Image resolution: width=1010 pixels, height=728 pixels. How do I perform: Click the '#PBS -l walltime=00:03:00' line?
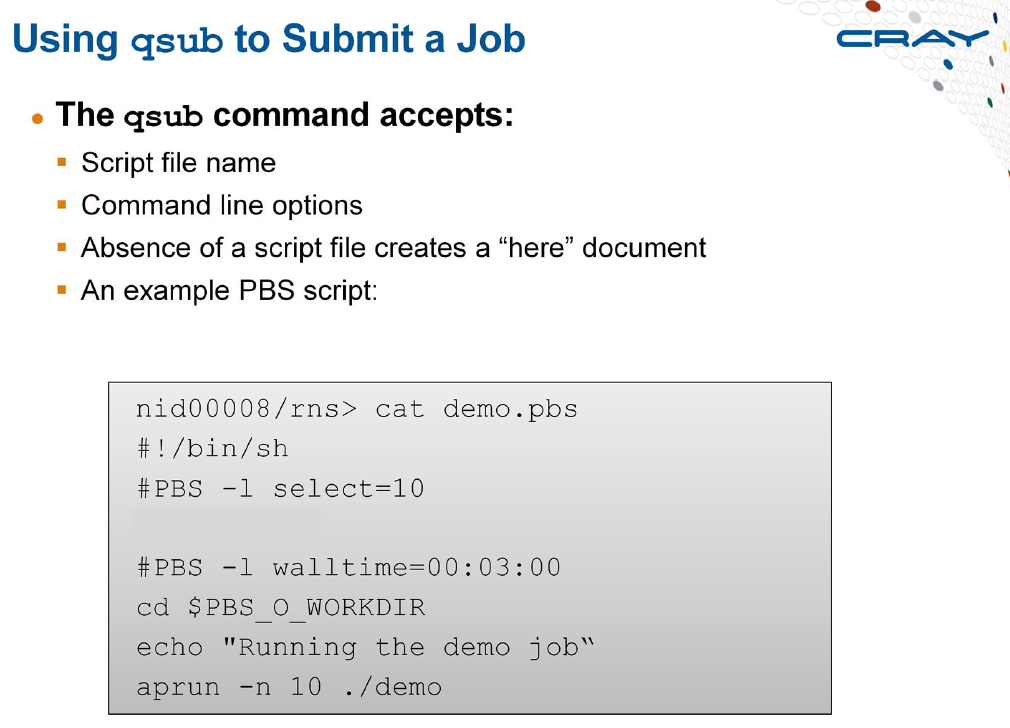[x=348, y=568]
